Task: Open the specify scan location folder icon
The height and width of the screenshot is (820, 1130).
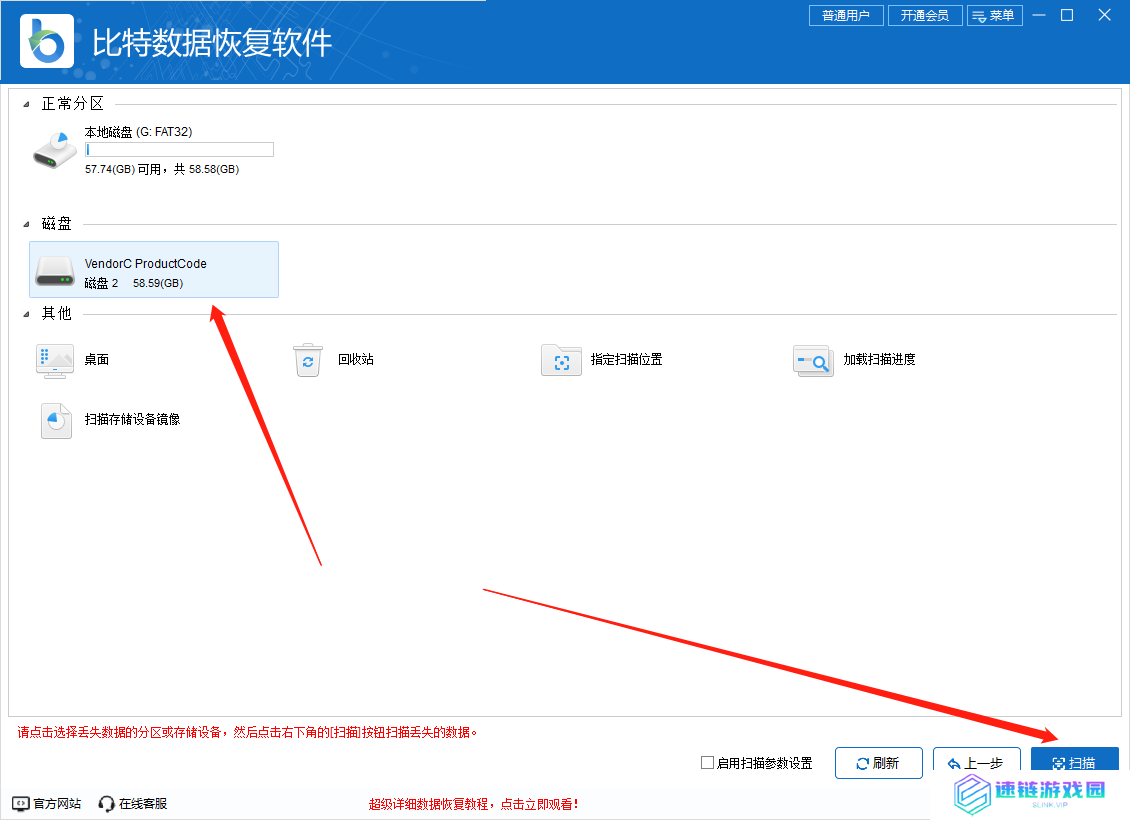Action: [561, 360]
